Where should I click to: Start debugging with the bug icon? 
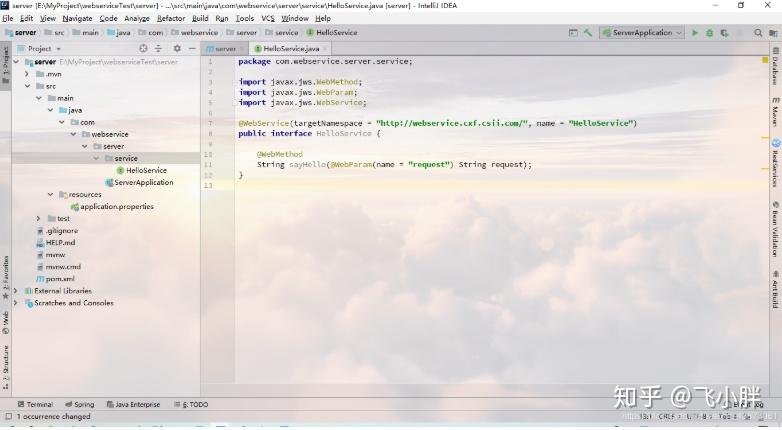(710, 33)
